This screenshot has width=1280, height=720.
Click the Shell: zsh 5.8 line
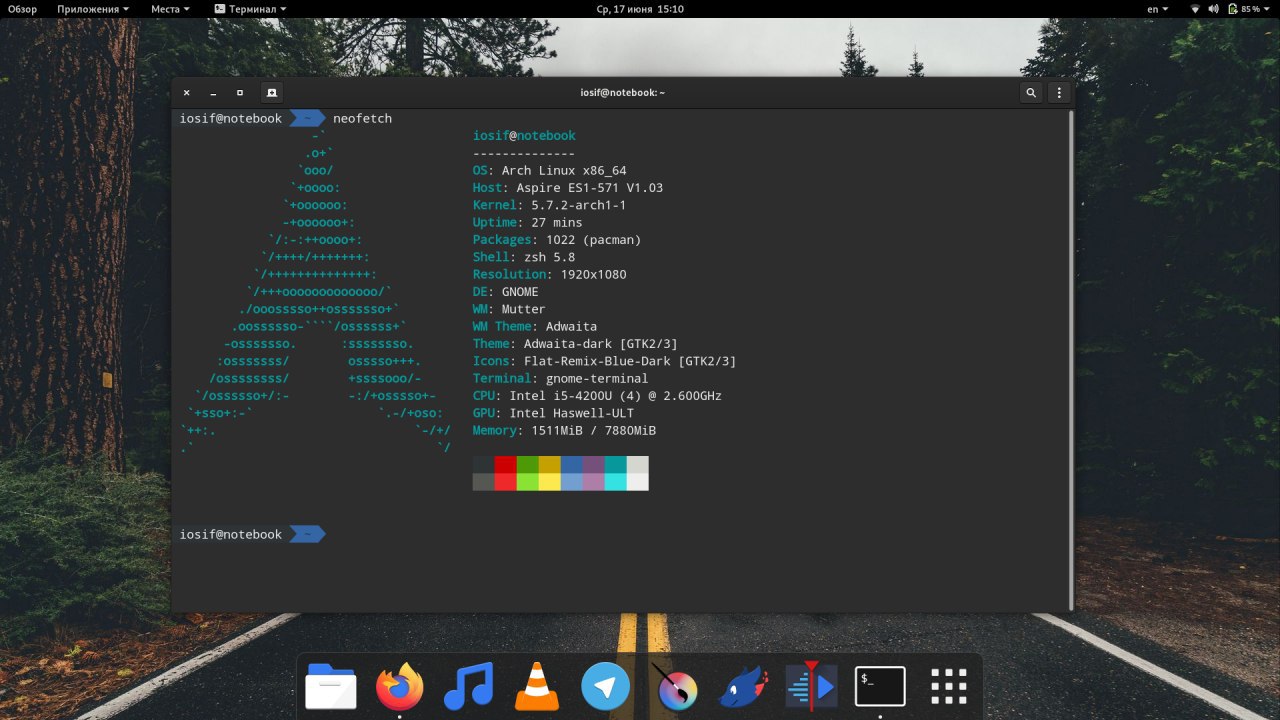(524, 257)
